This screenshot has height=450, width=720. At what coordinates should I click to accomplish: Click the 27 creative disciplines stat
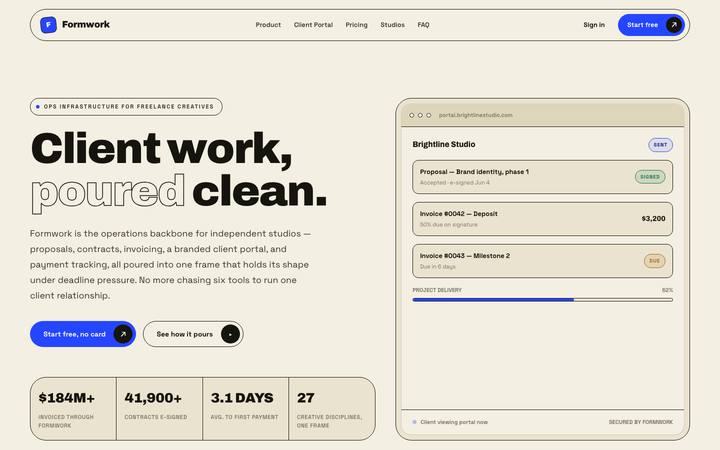point(332,409)
